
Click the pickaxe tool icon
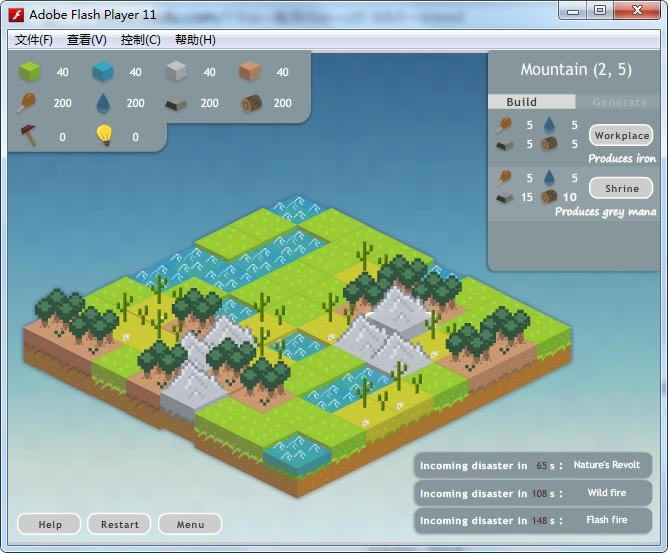click(29, 136)
